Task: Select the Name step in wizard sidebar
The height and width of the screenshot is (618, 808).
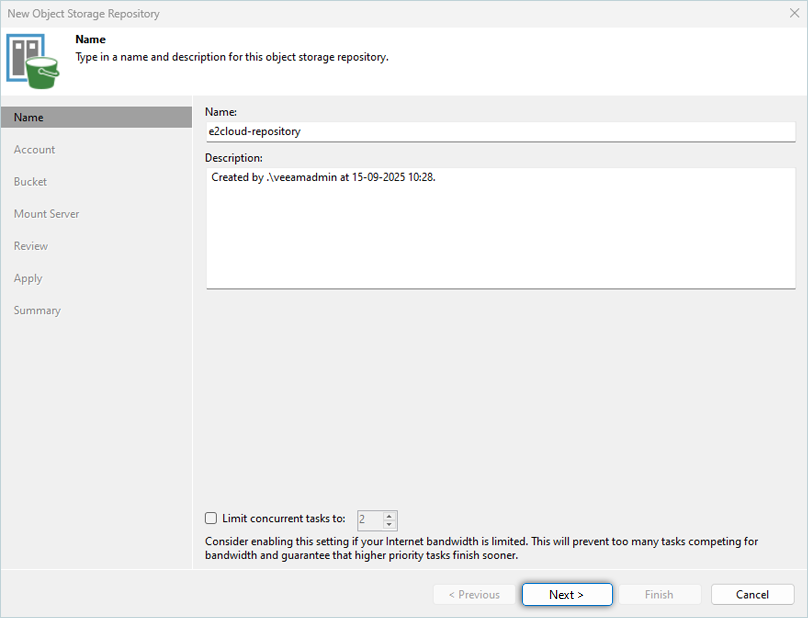Action: click(x=29, y=117)
